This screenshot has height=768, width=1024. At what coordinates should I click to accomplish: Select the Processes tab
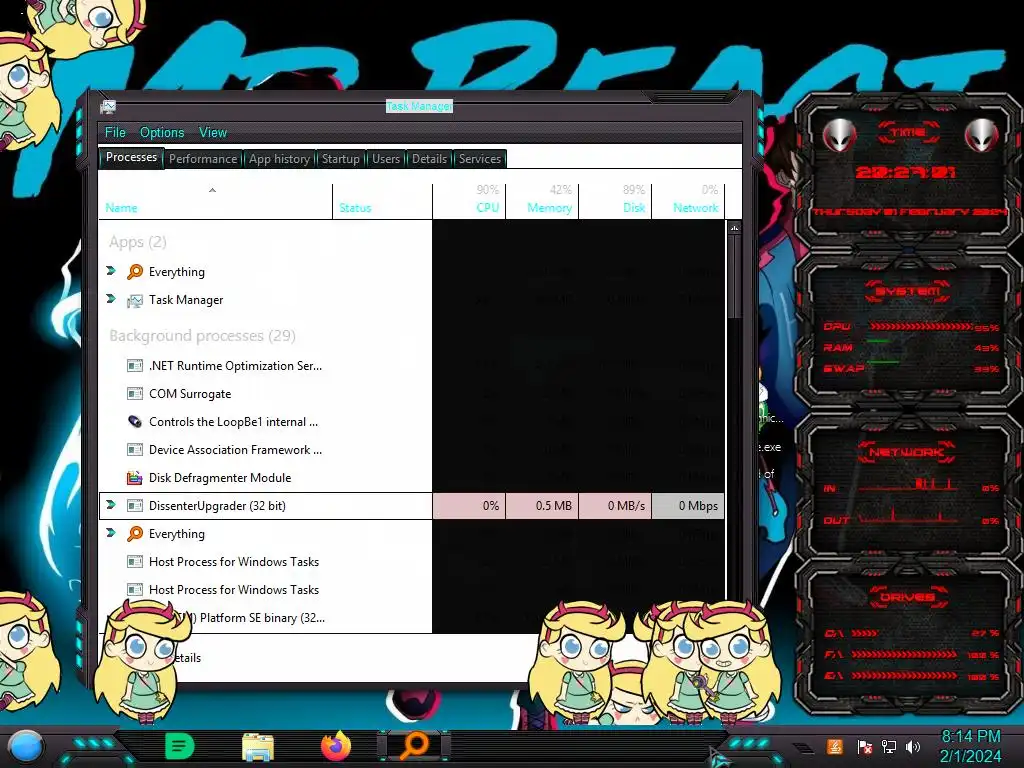point(131,157)
